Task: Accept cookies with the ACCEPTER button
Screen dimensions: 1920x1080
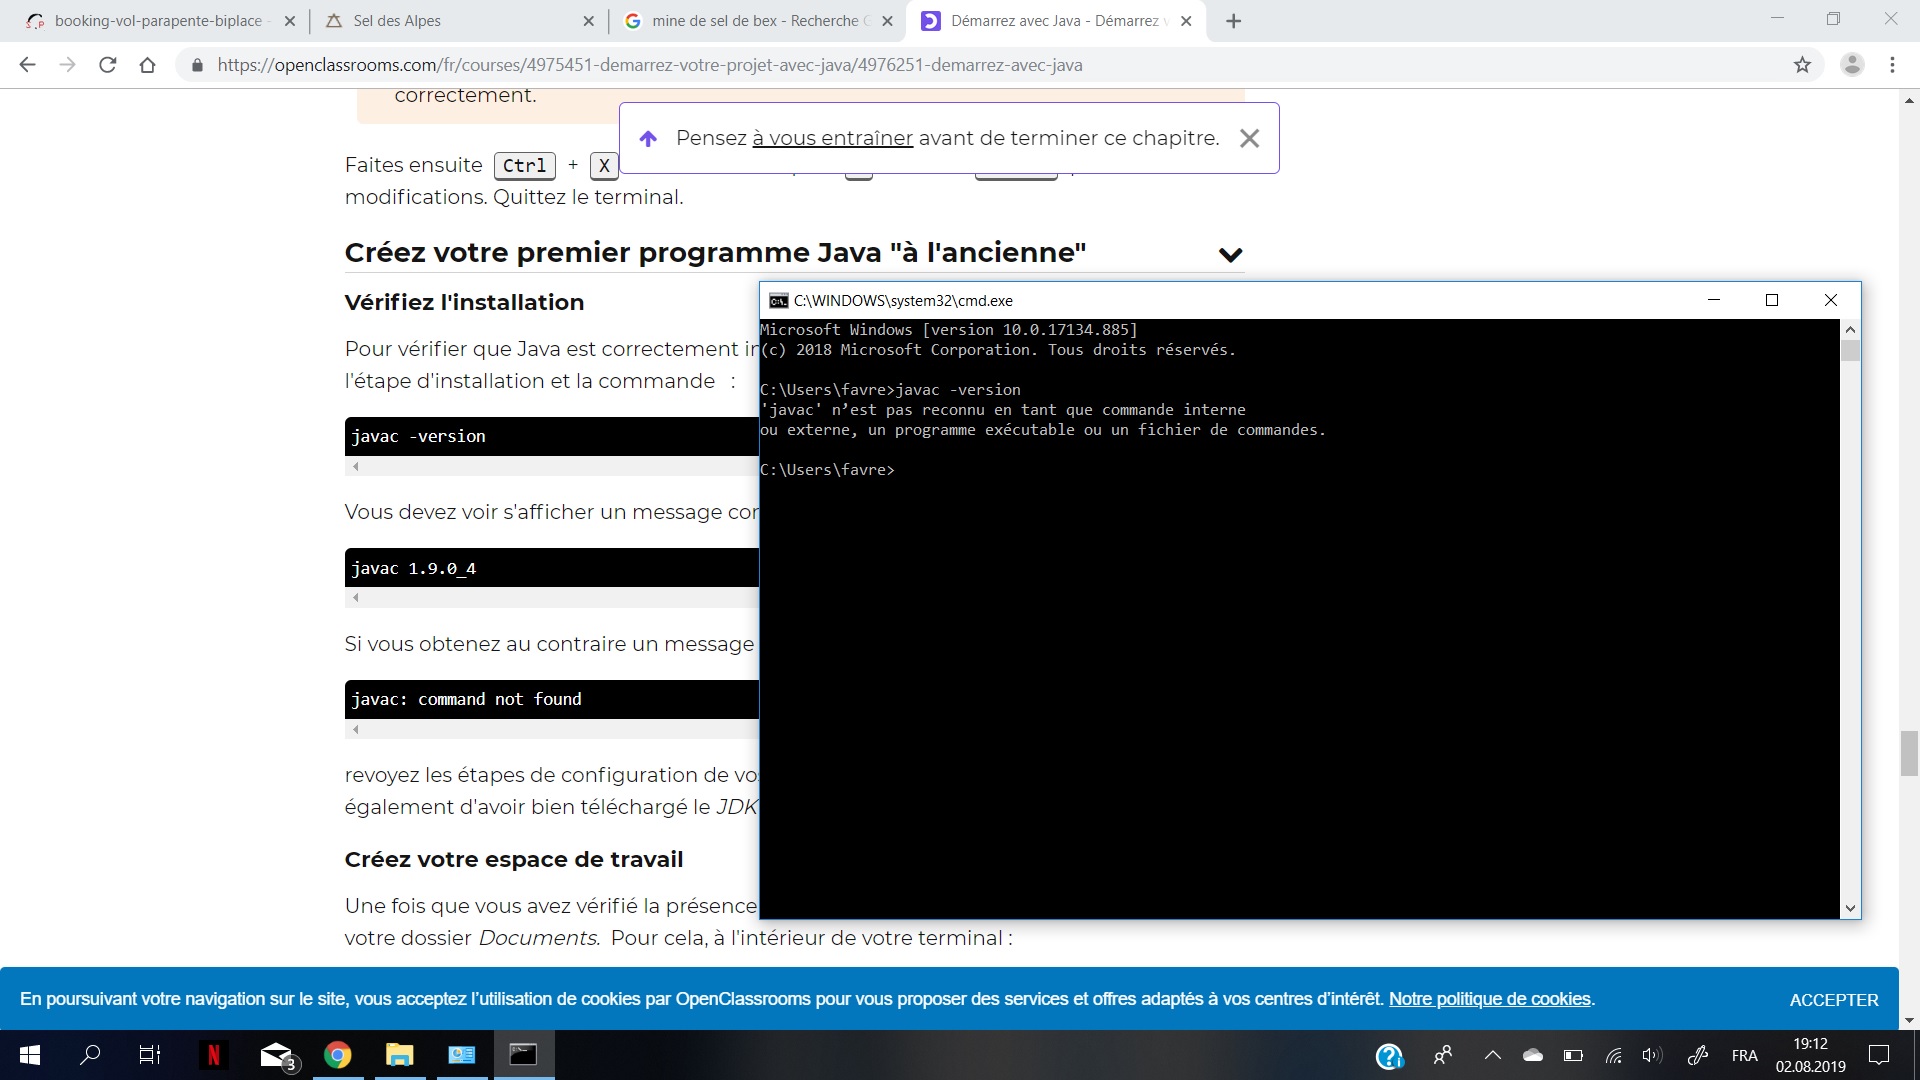Action: click(1834, 999)
